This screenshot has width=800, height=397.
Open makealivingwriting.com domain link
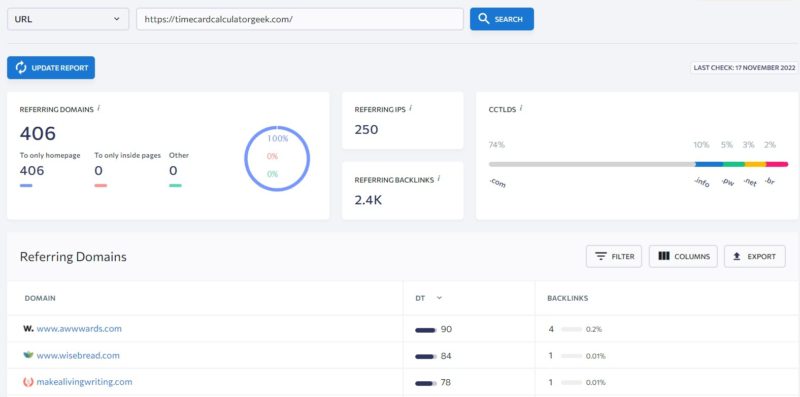(x=84, y=382)
